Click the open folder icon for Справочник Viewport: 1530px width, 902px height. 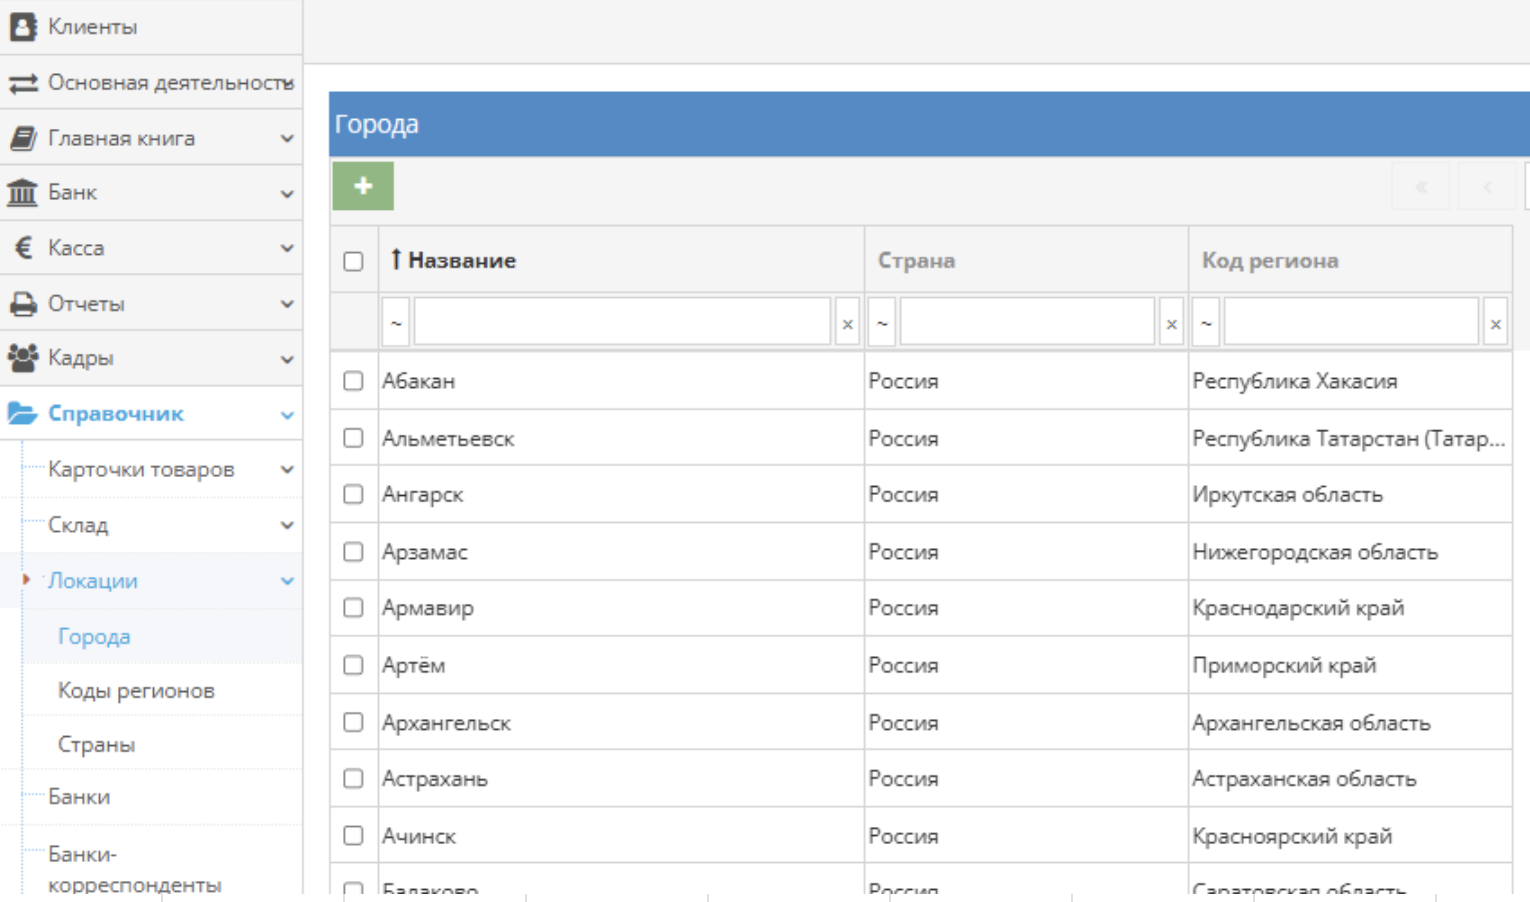(23, 413)
